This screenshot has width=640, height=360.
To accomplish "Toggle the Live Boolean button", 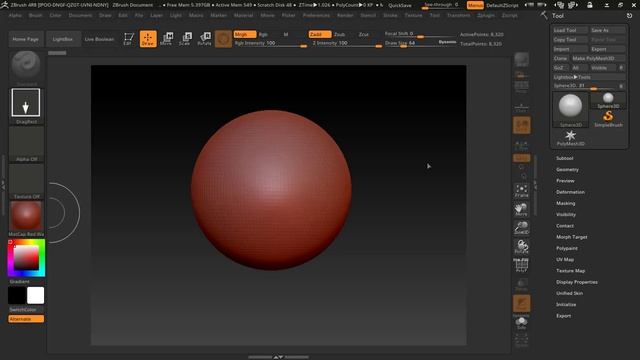I will (99, 39).
